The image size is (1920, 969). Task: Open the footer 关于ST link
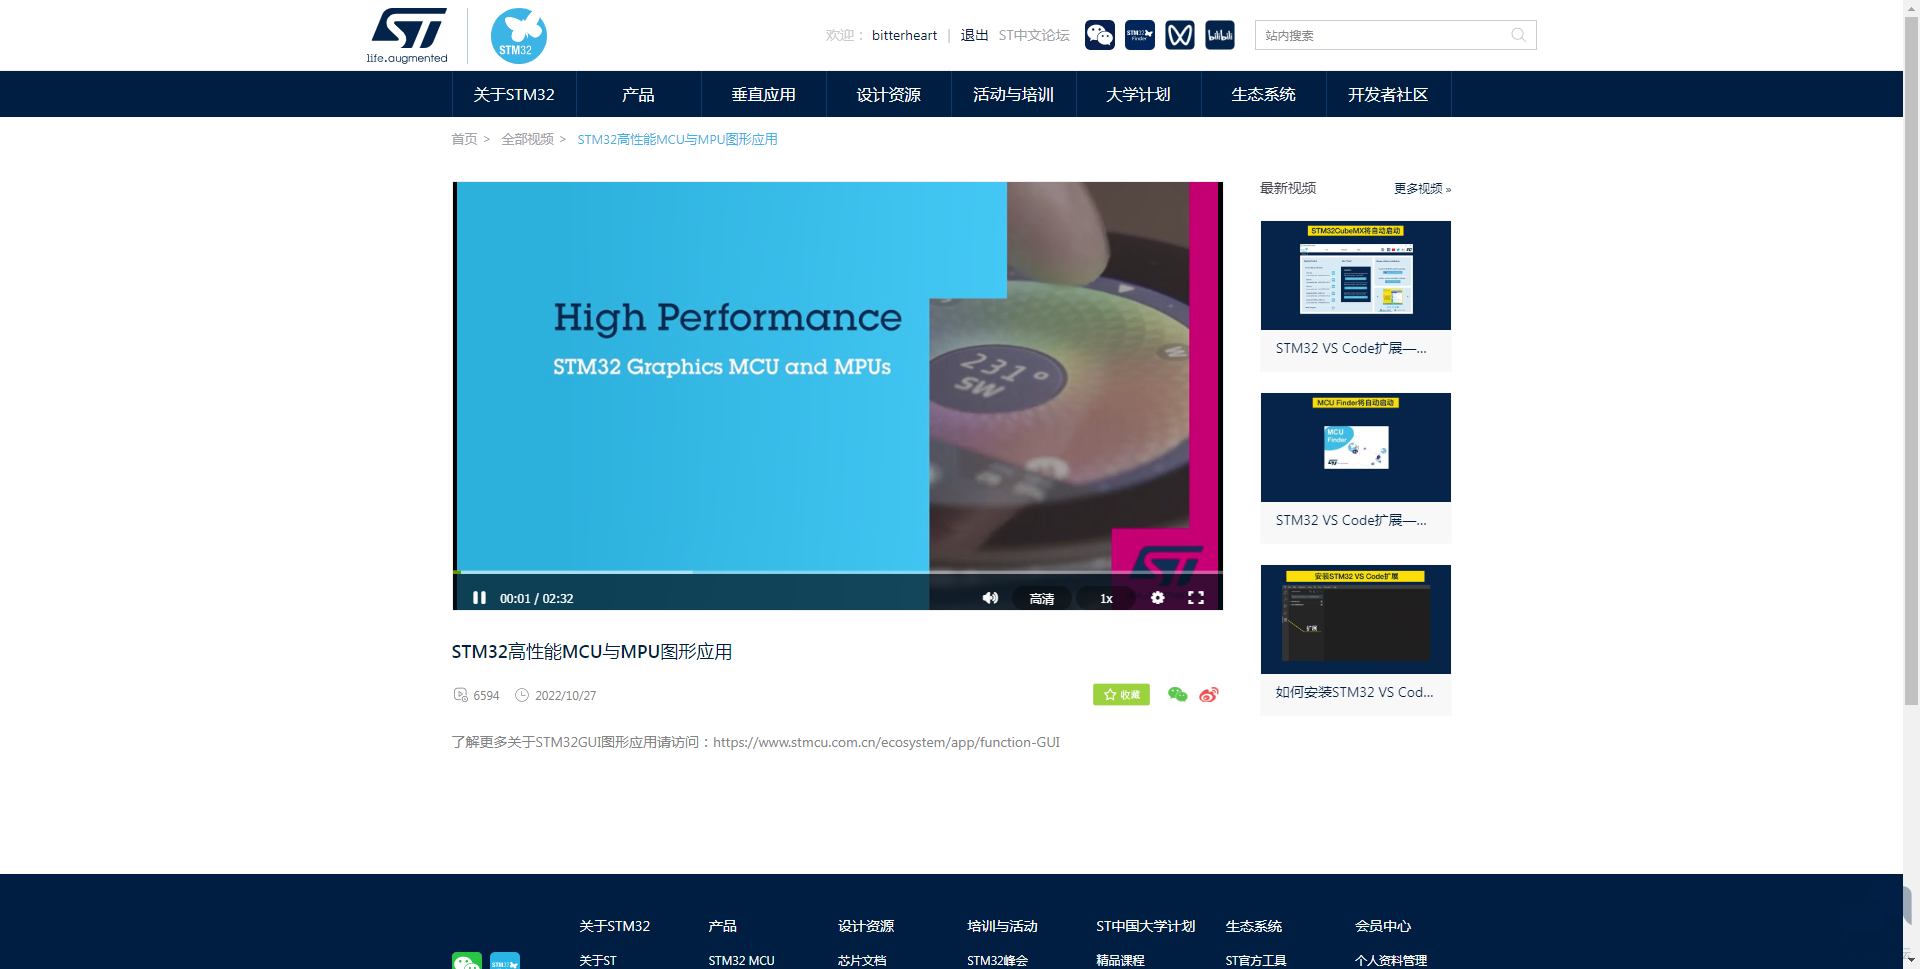point(598,960)
